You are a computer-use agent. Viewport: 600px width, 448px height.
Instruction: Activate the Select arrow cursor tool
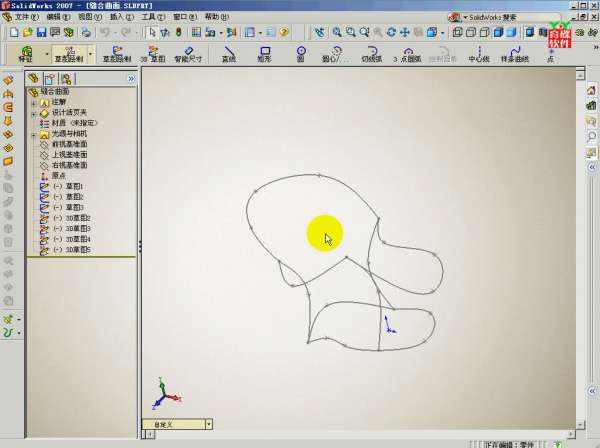[152, 33]
